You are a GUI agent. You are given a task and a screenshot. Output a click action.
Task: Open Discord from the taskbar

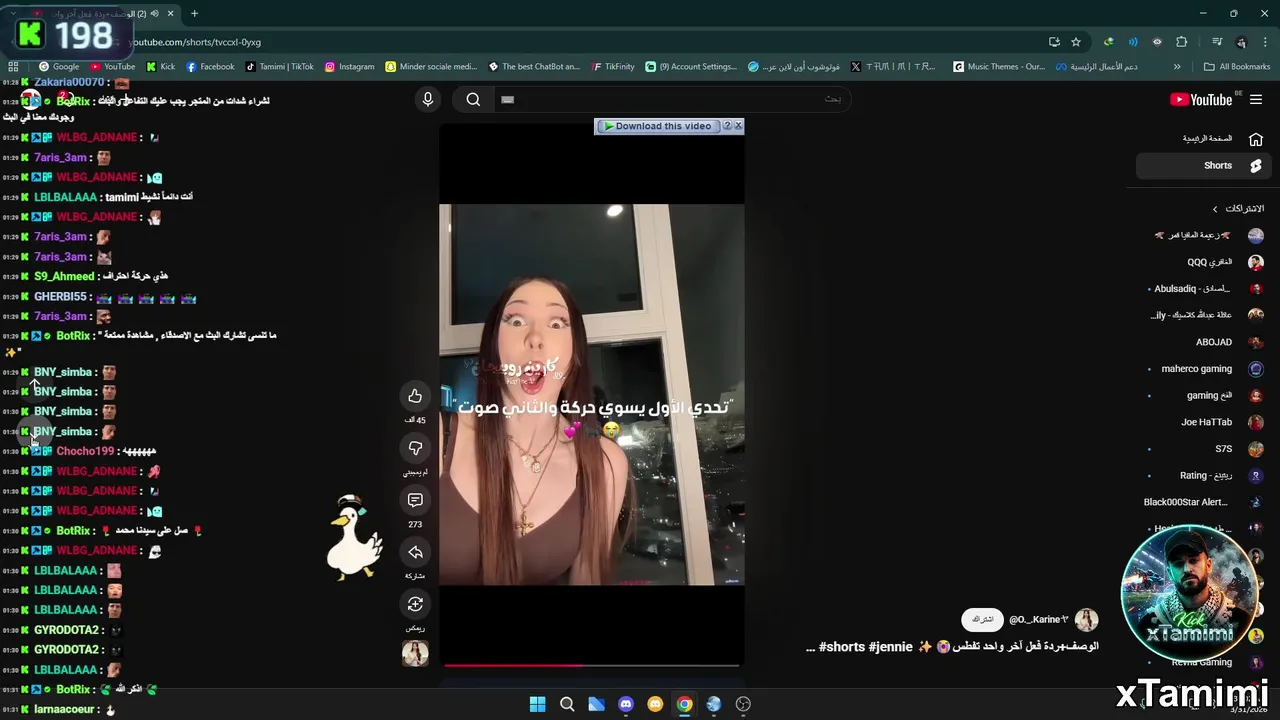(626, 704)
